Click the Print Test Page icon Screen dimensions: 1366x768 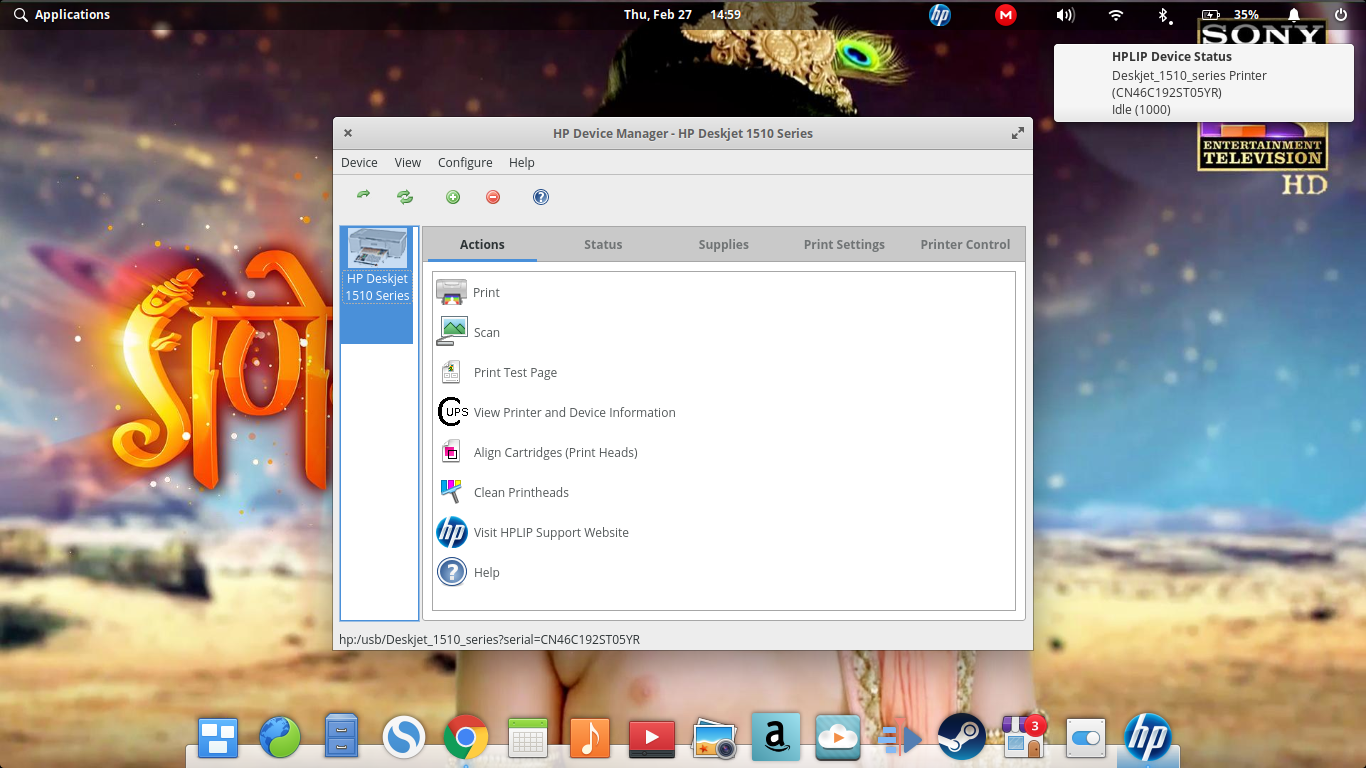click(451, 371)
